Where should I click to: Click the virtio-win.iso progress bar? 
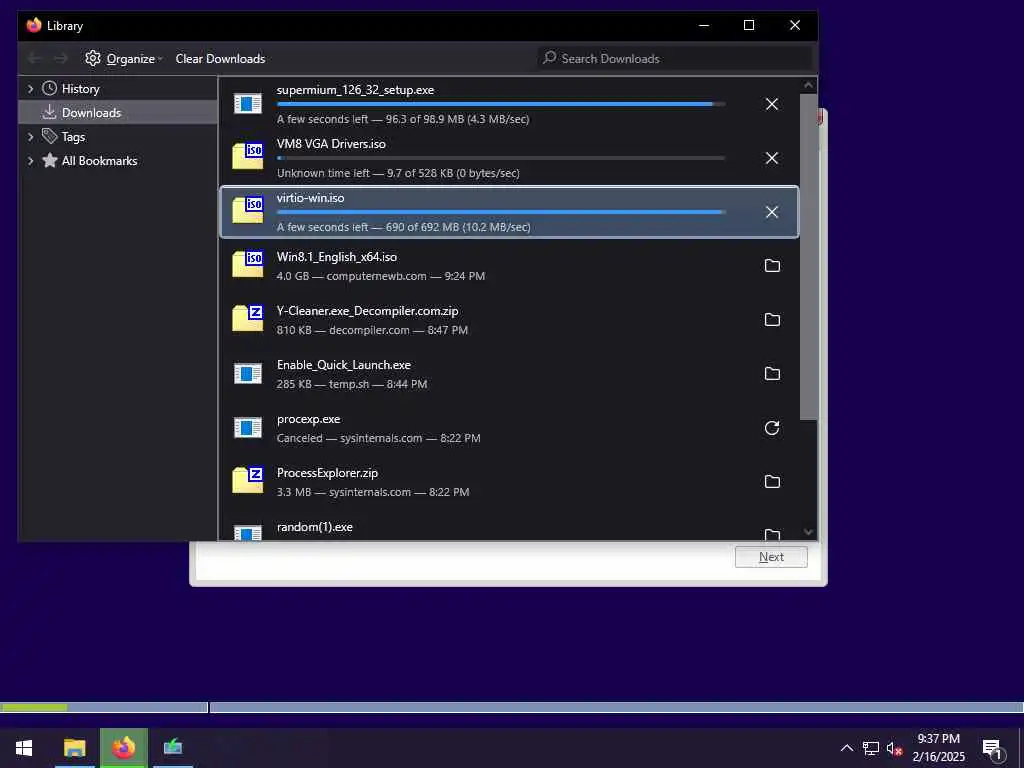[x=501, y=212]
